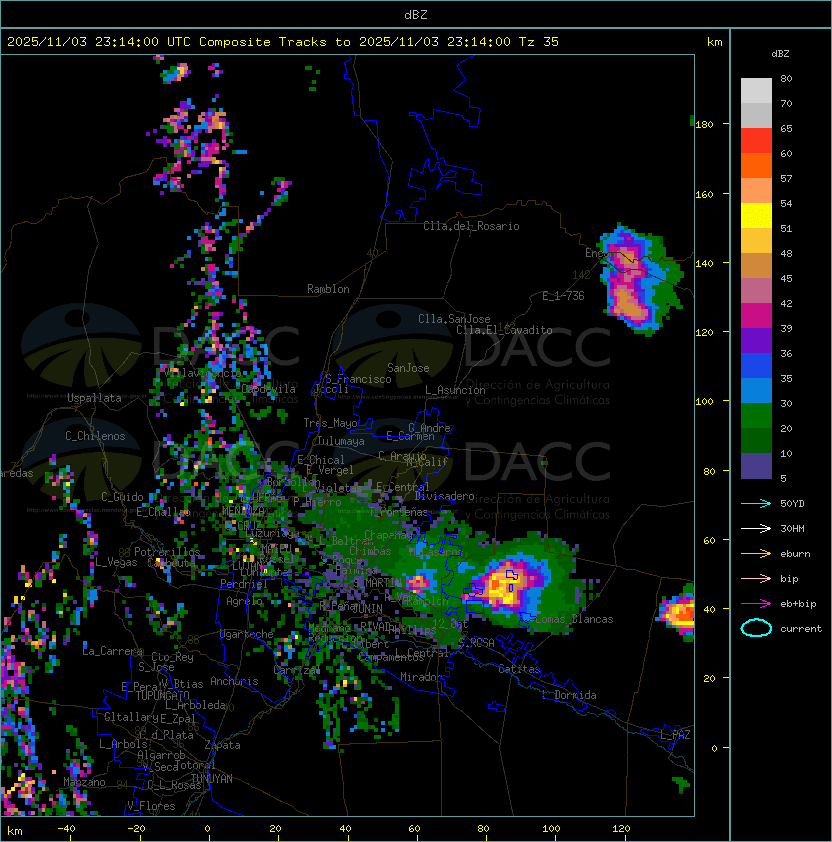Click the 'Uspallata' map label

coord(94,398)
